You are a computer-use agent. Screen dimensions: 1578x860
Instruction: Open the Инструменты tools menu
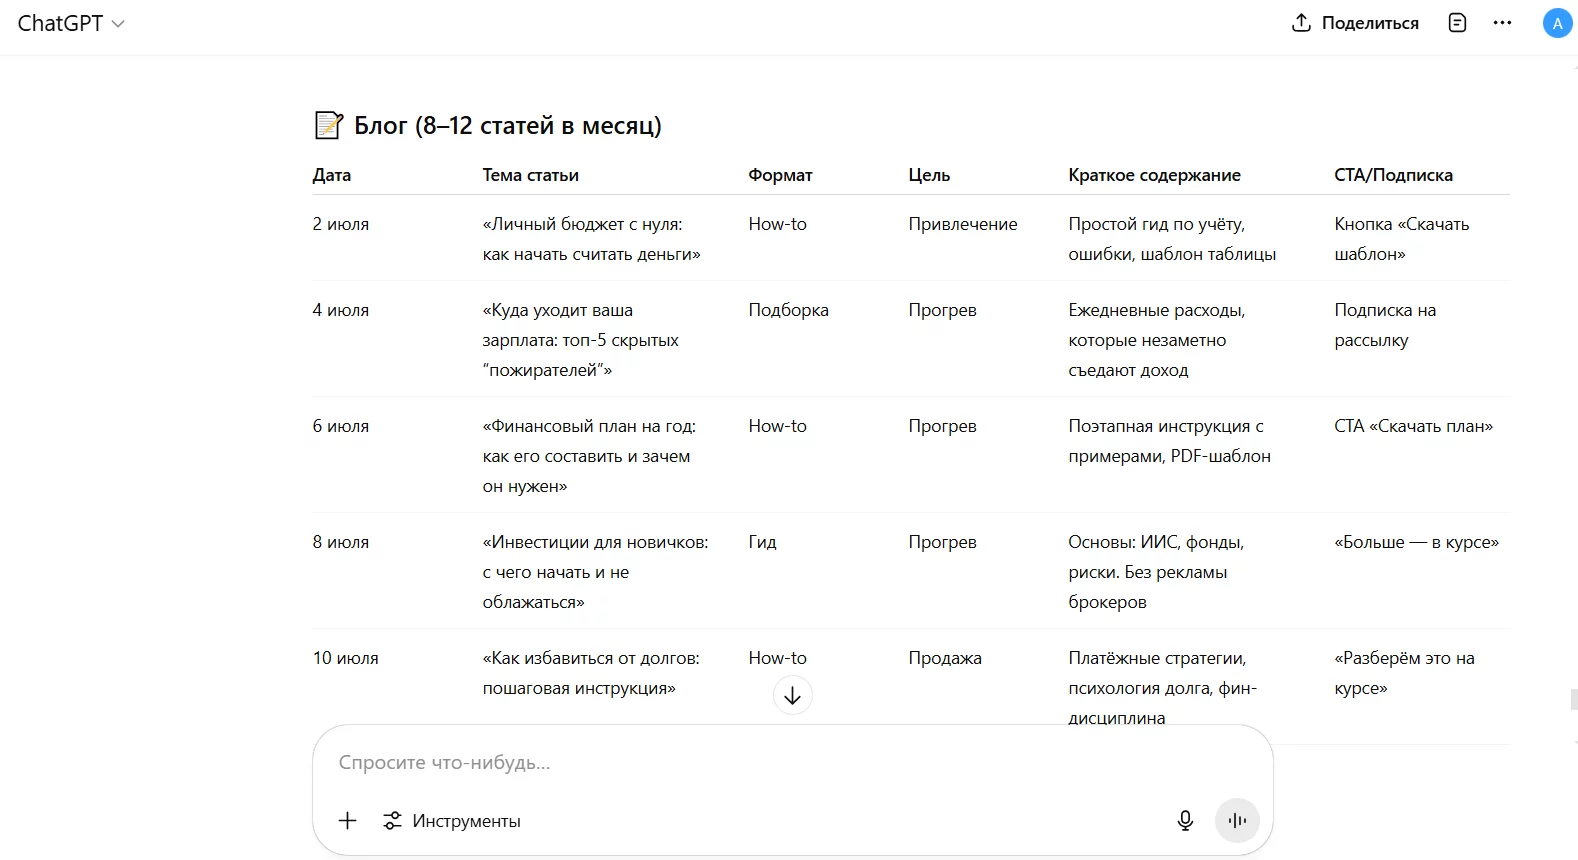coord(452,821)
